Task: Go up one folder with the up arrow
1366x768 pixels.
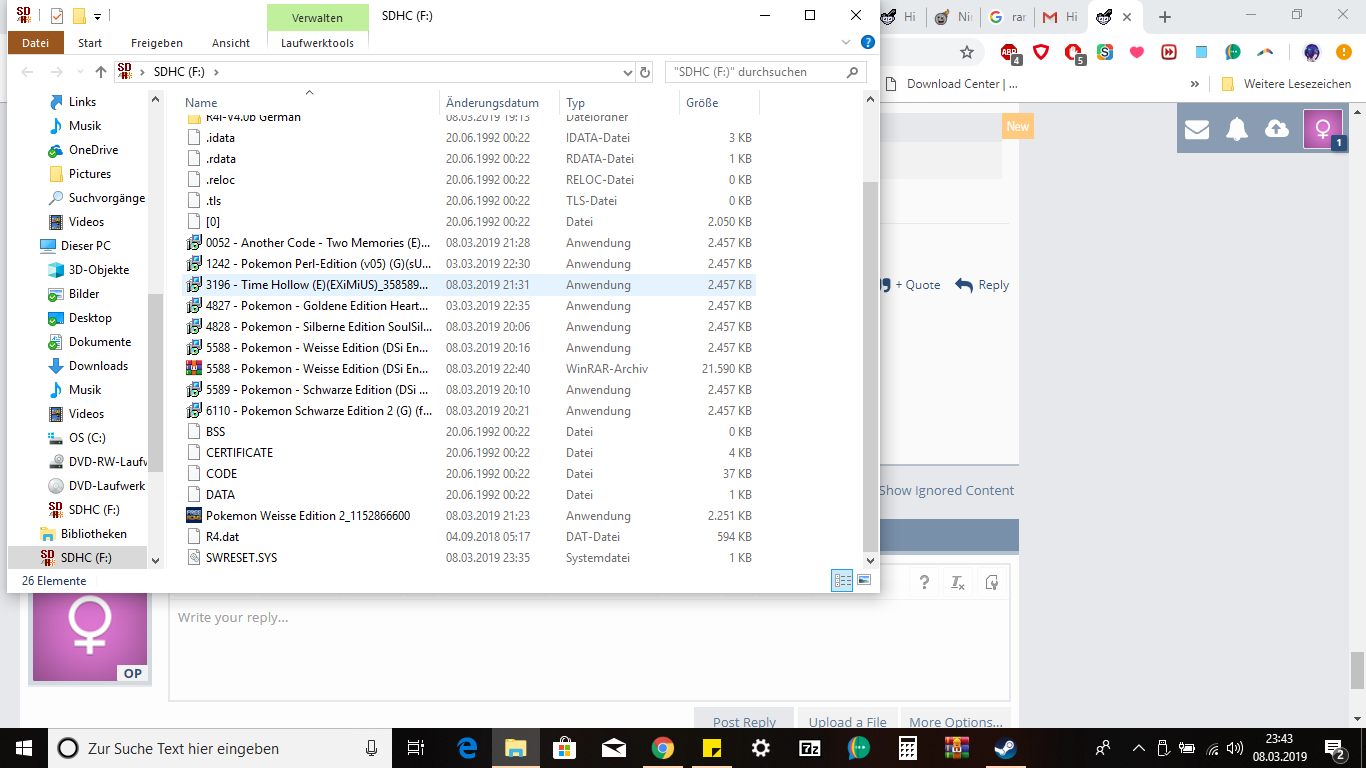Action: 101,72
